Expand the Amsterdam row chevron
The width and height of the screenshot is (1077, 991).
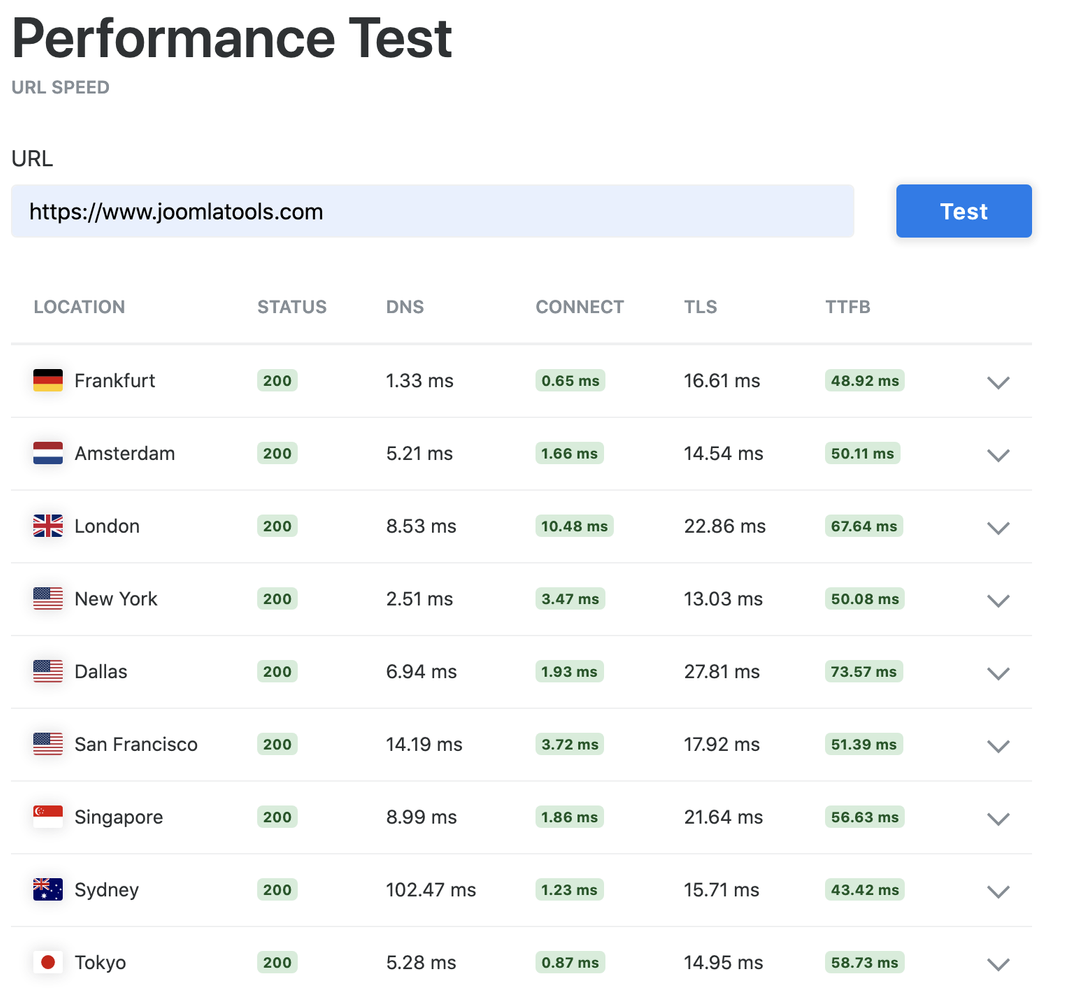(998, 455)
